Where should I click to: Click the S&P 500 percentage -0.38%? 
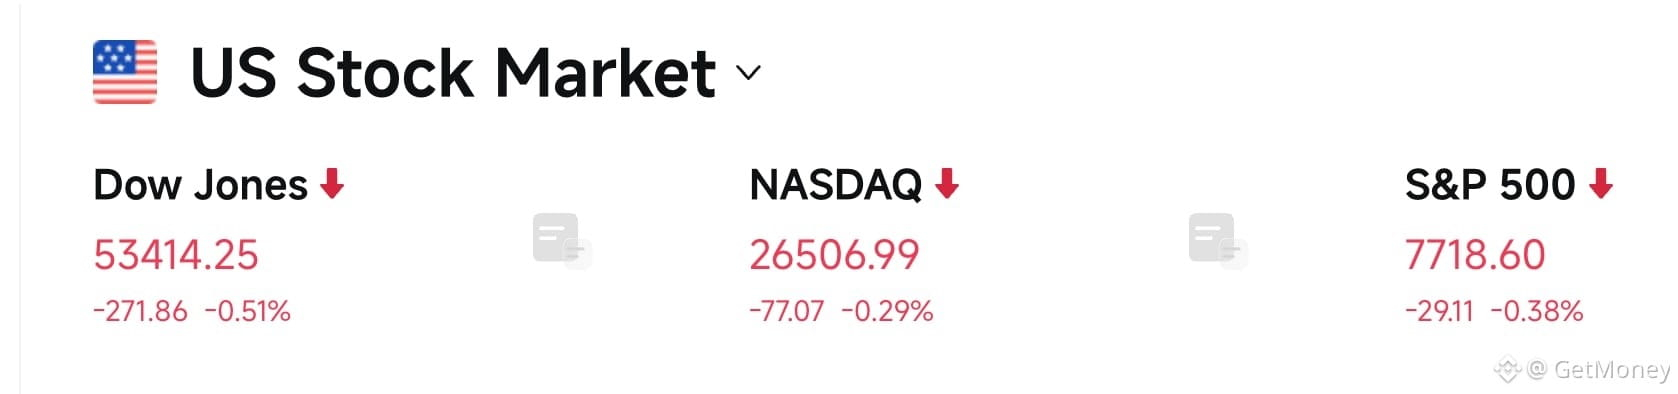pyautogui.click(x=1537, y=312)
